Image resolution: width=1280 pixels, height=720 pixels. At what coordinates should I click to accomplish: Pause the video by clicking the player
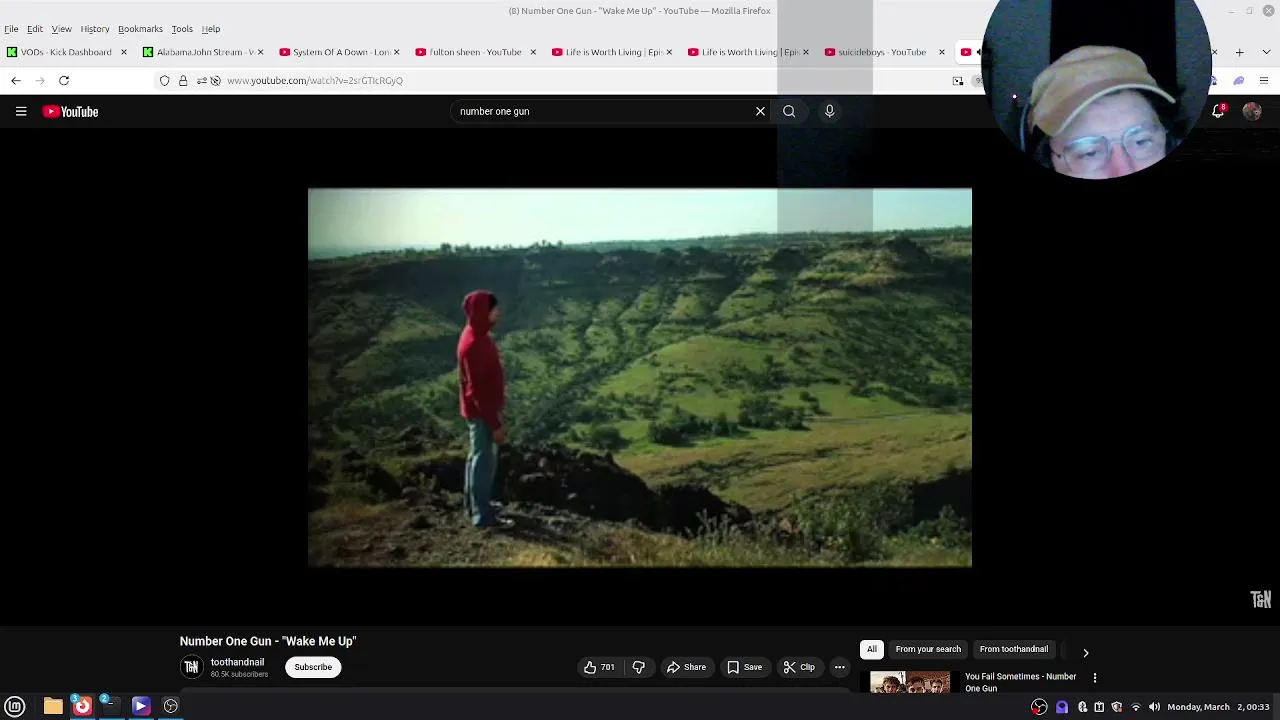(640, 377)
